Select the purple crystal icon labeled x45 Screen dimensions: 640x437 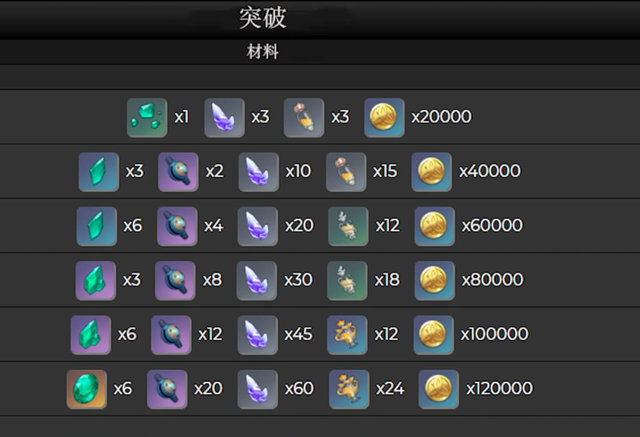point(258,335)
